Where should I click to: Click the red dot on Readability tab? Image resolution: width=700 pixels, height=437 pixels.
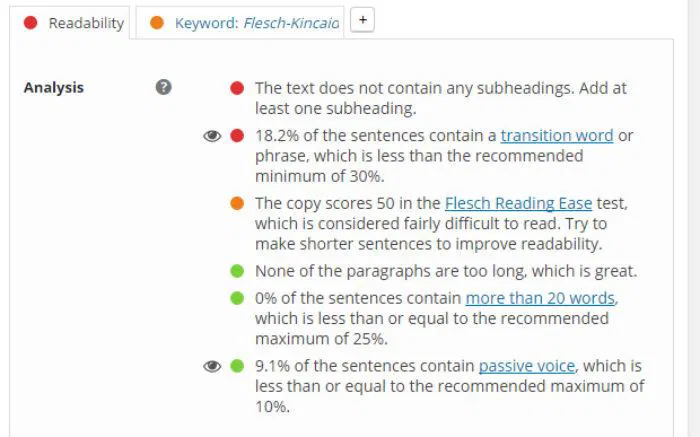click(31, 22)
